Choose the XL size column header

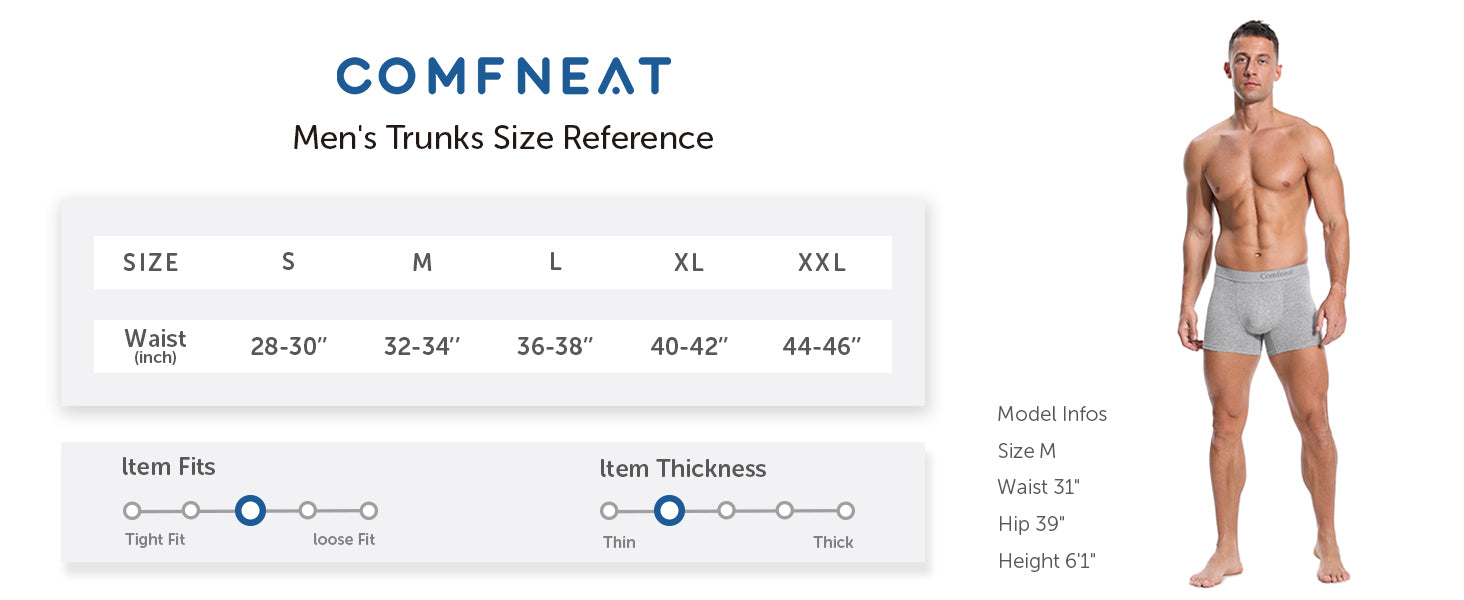pos(689,262)
